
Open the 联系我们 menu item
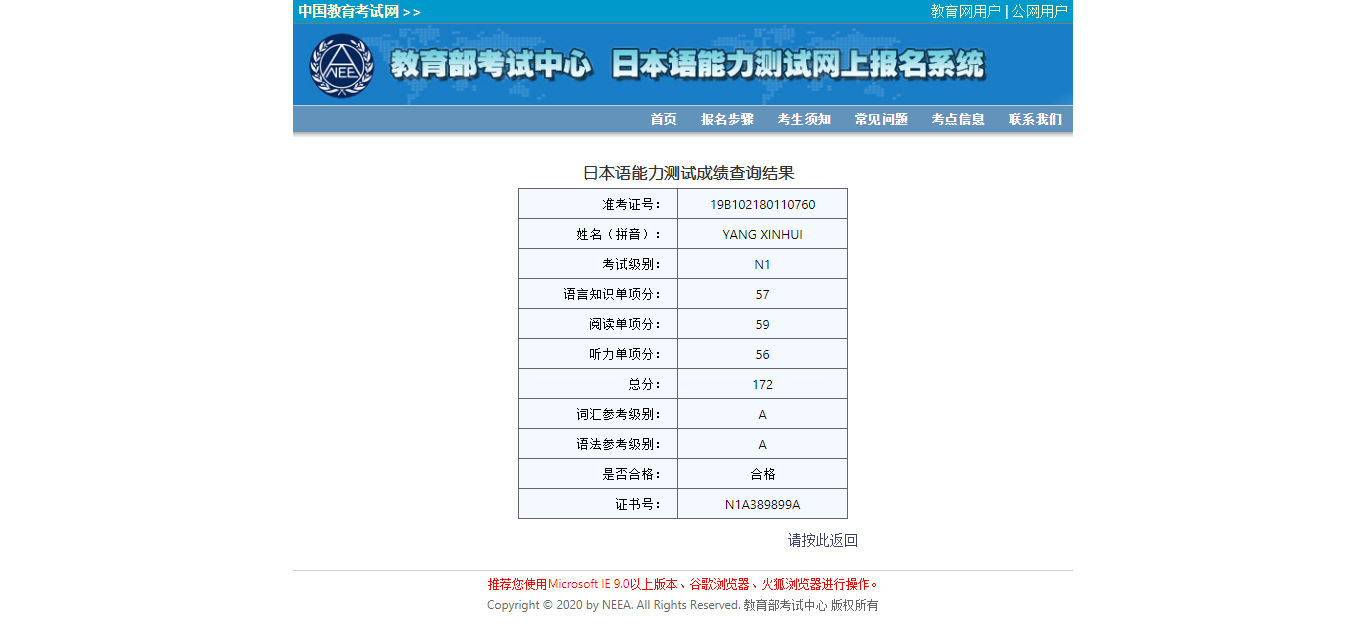1035,119
